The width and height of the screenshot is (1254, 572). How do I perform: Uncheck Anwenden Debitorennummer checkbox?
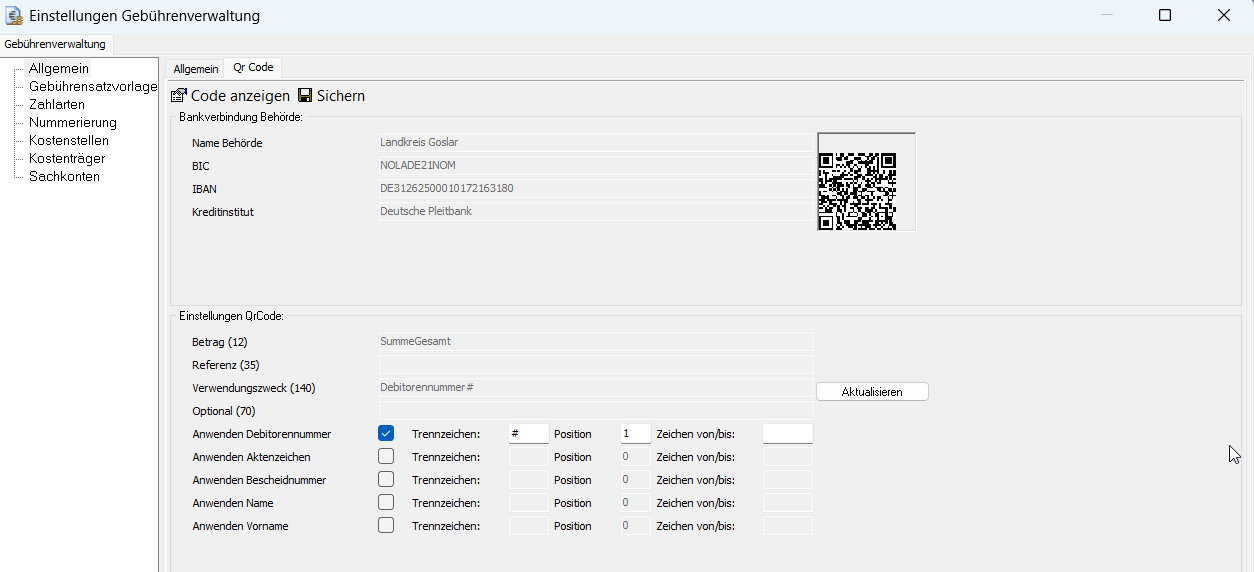386,434
